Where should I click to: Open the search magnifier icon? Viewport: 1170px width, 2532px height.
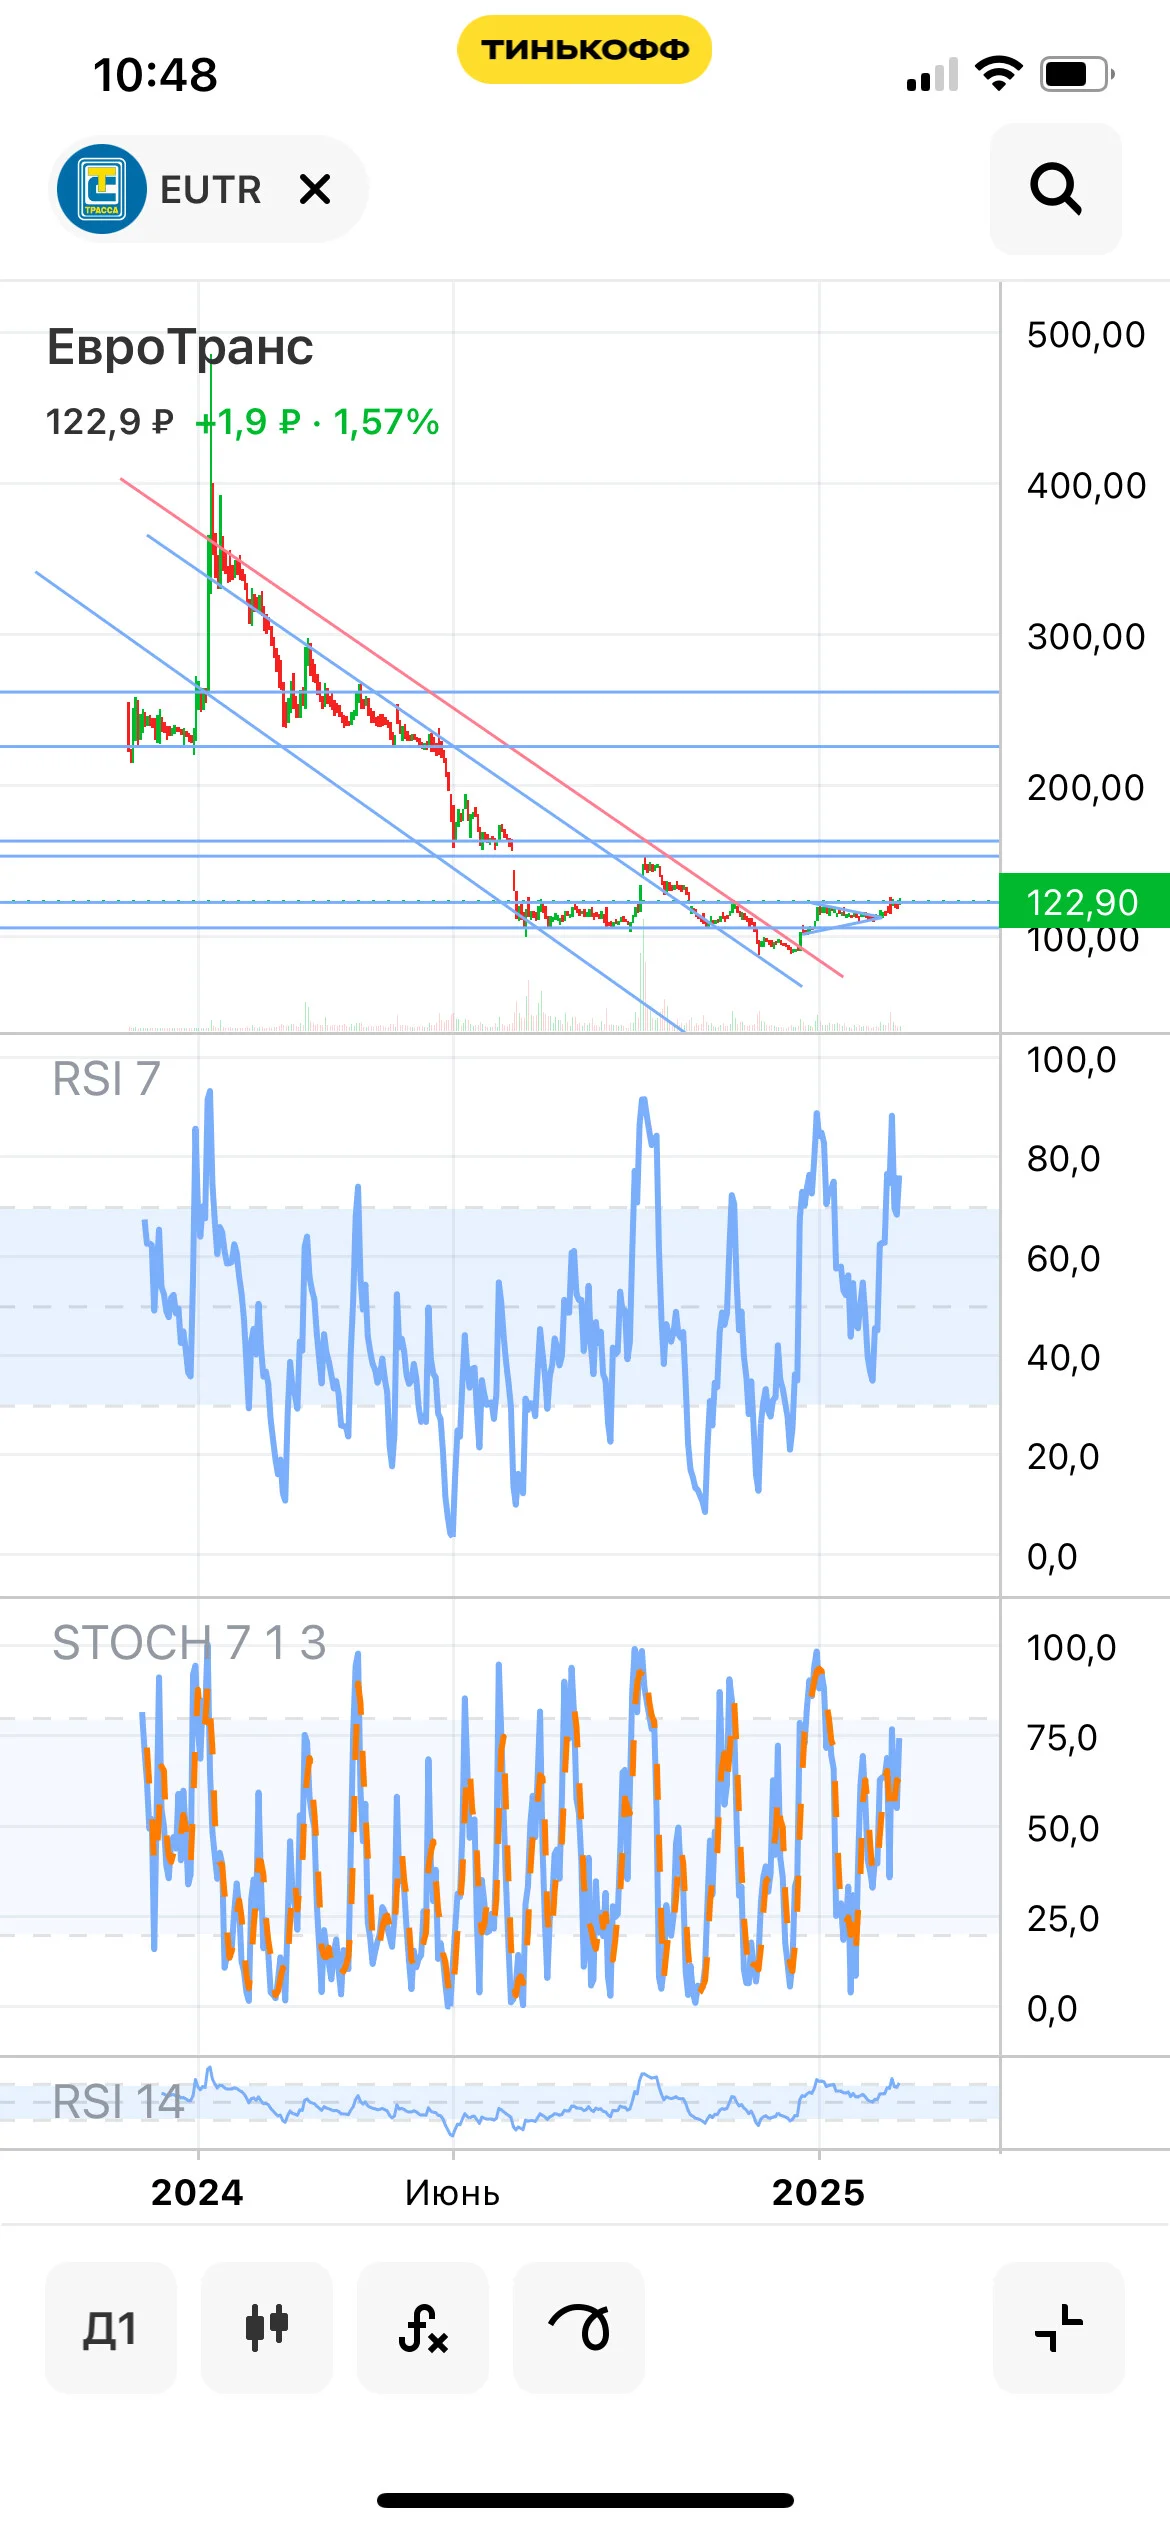click(1055, 189)
